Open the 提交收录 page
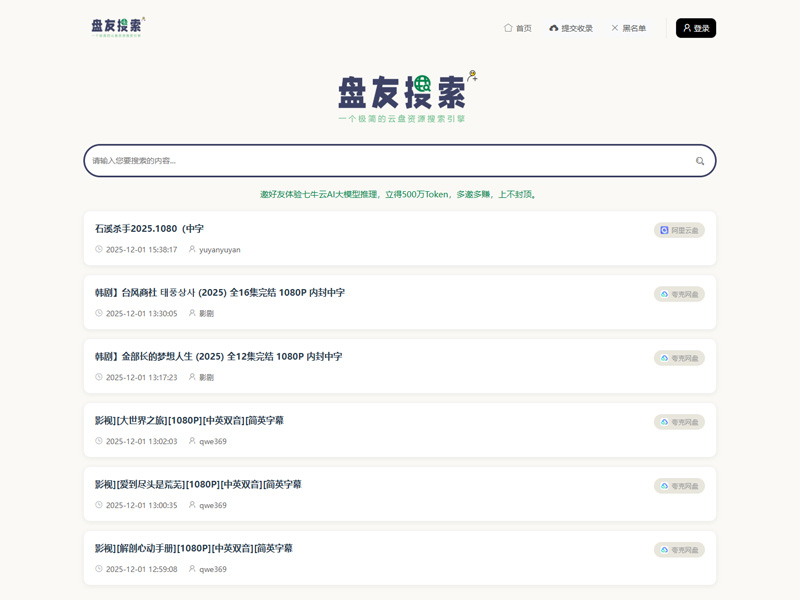This screenshot has height=600, width=800. pyautogui.click(x=576, y=28)
